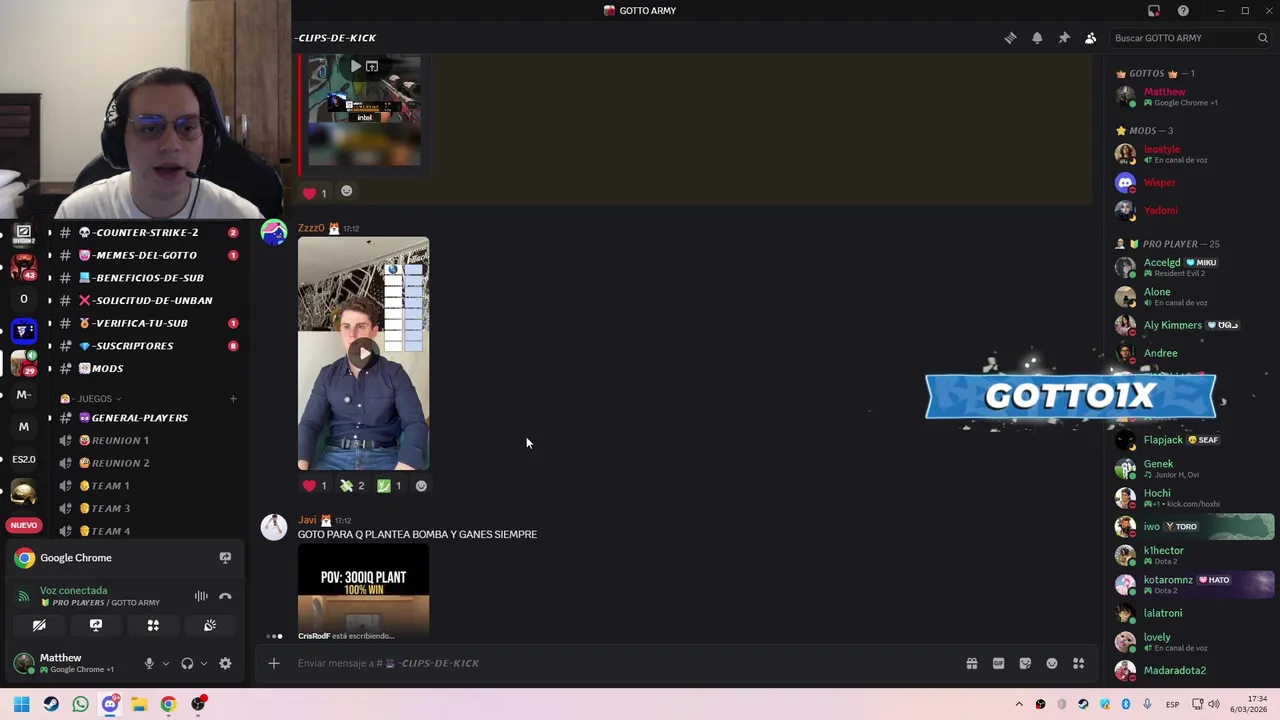Open microphone input options chevron
1280x720 pixels.
(166, 663)
